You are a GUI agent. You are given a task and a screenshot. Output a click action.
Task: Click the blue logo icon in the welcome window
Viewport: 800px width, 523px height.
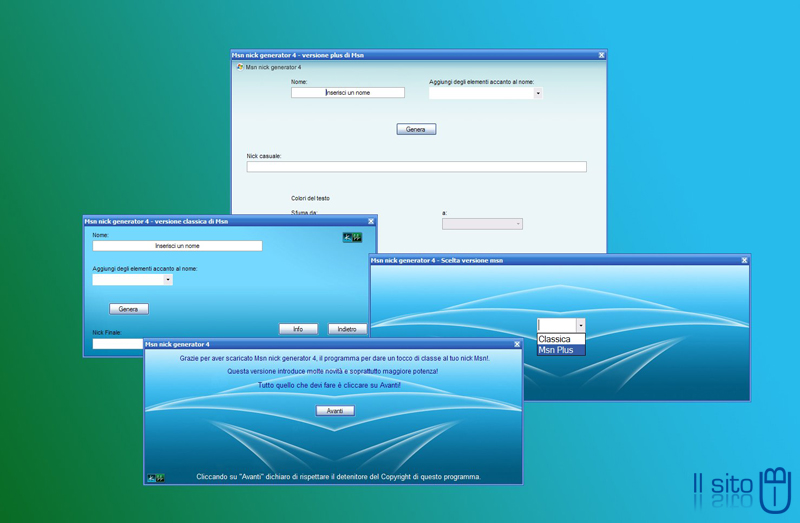click(x=151, y=478)
